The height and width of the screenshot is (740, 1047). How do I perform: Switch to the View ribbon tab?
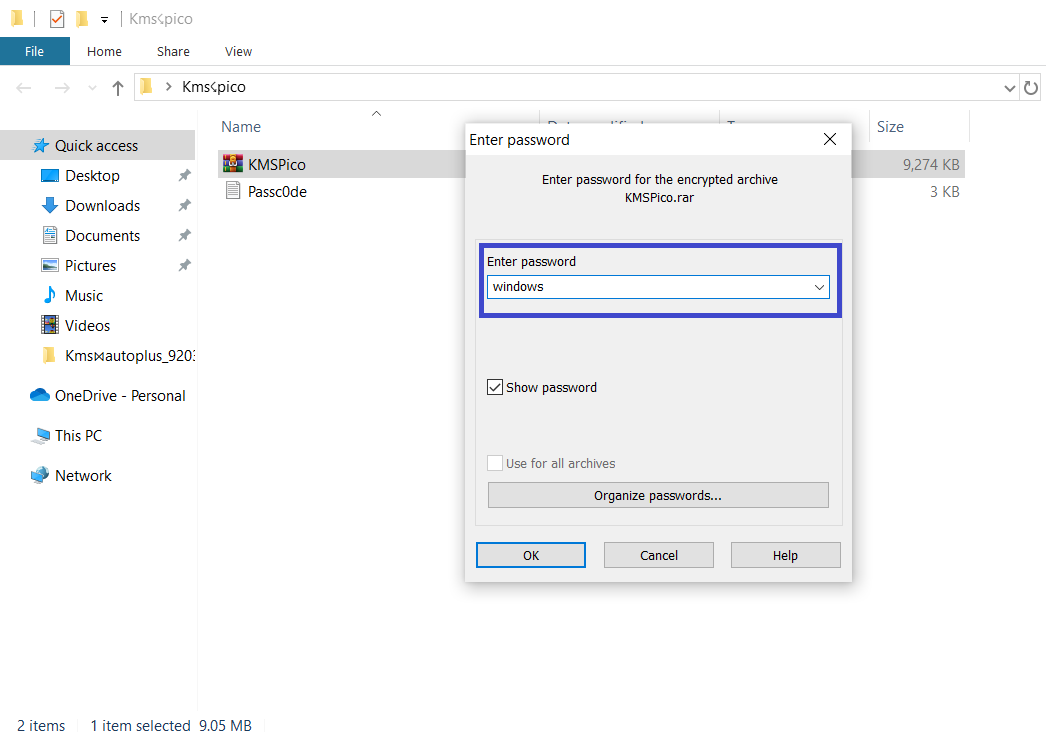coord(238,51)
